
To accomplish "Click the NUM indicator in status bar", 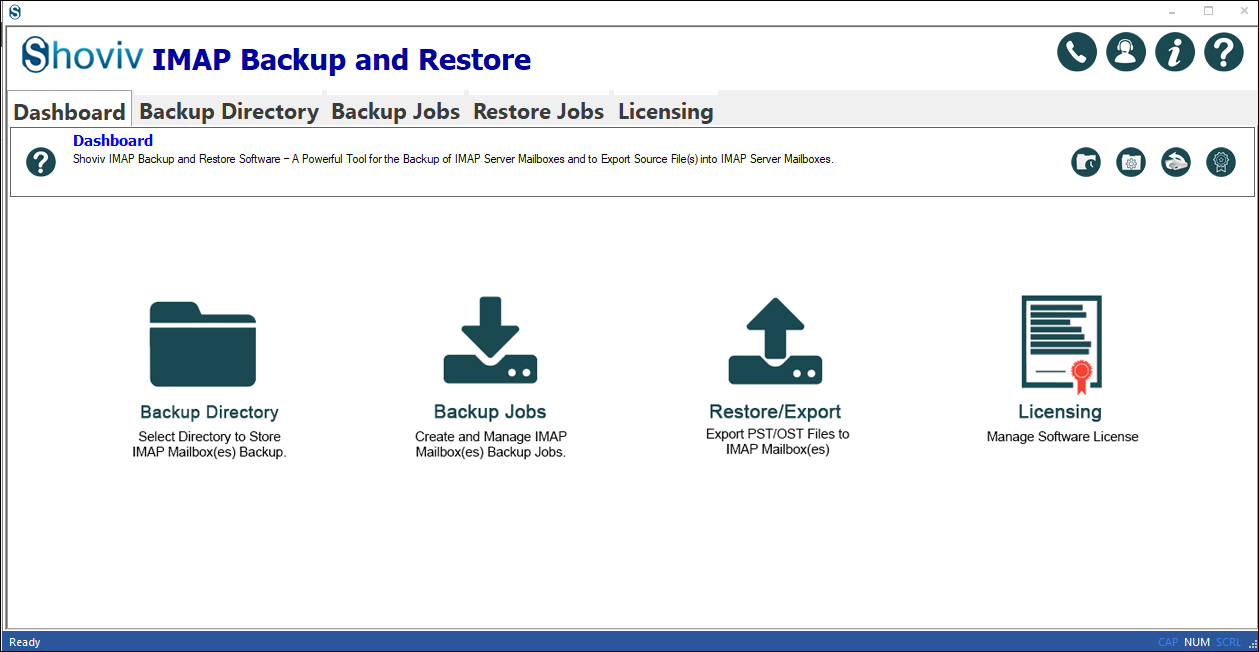I will [x=1197, y=642].
